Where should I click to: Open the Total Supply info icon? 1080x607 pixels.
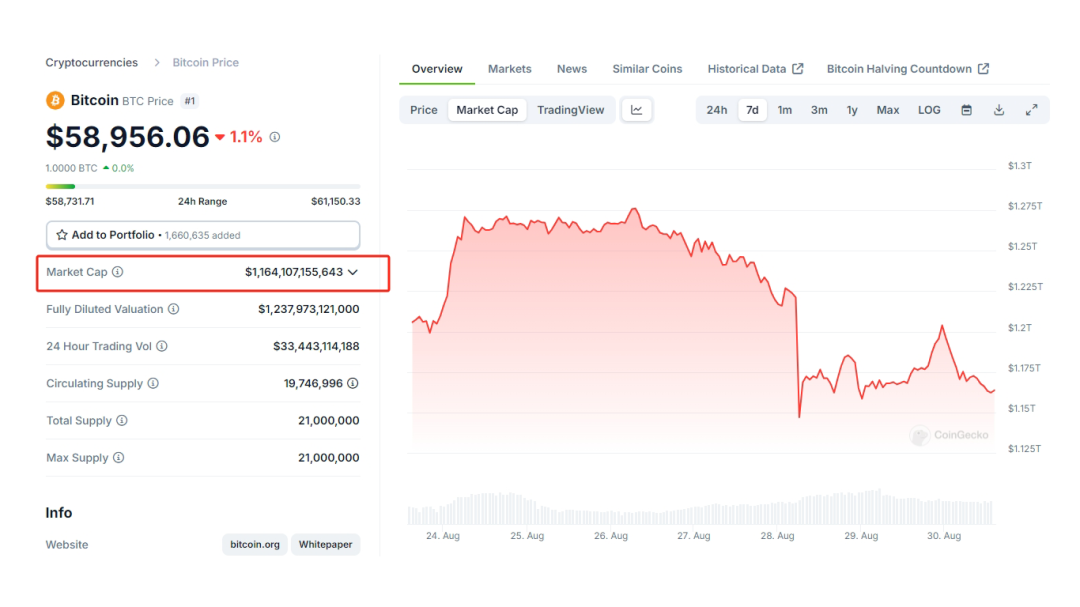(x=122, y=421)
